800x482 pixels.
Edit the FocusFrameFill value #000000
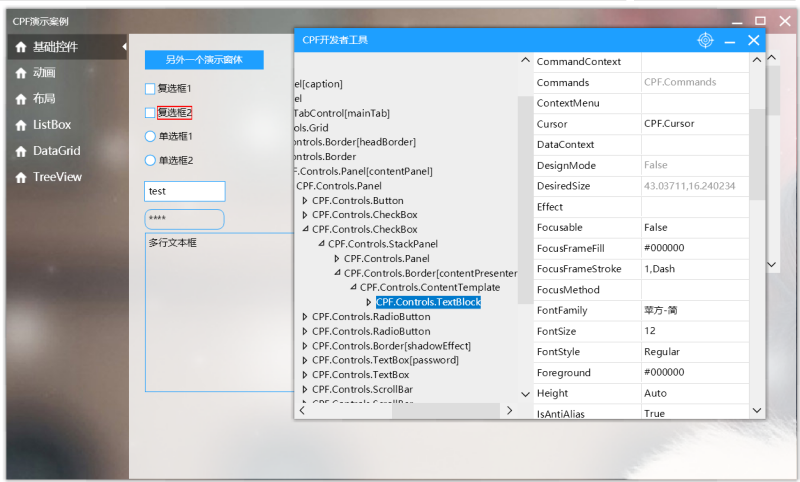695,248
